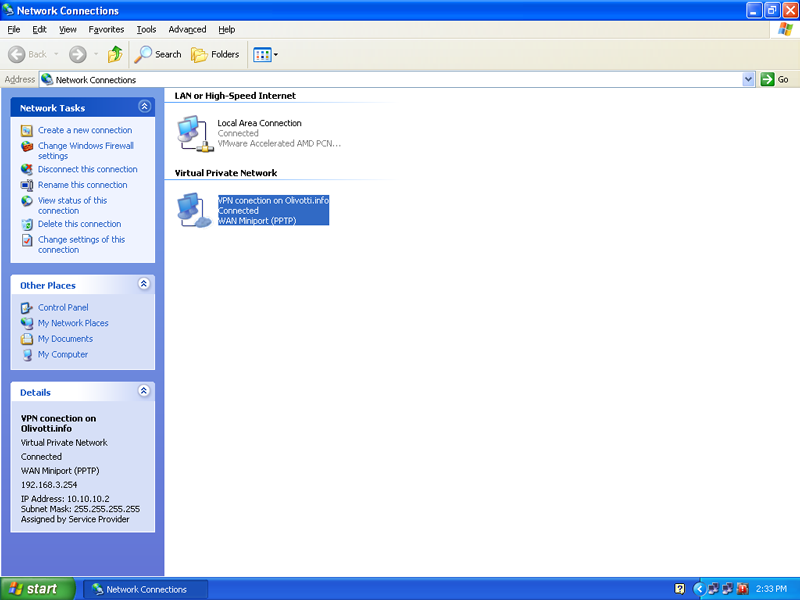Viewport: 800px width, 600px height.
Task: Go up one folder level icon
Action: (115, 54)
